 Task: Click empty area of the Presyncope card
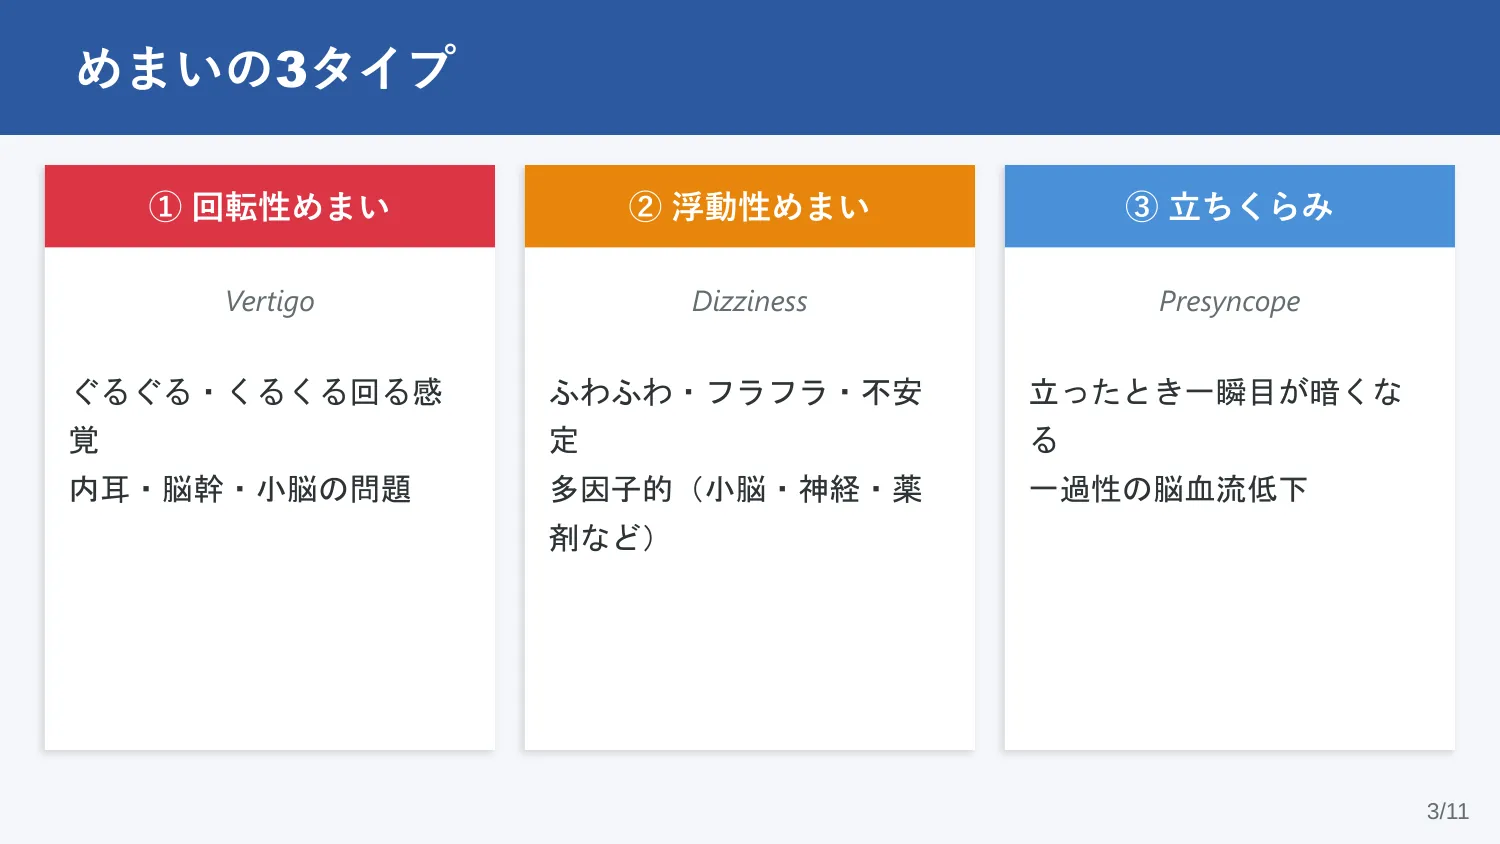[1230, 640]
